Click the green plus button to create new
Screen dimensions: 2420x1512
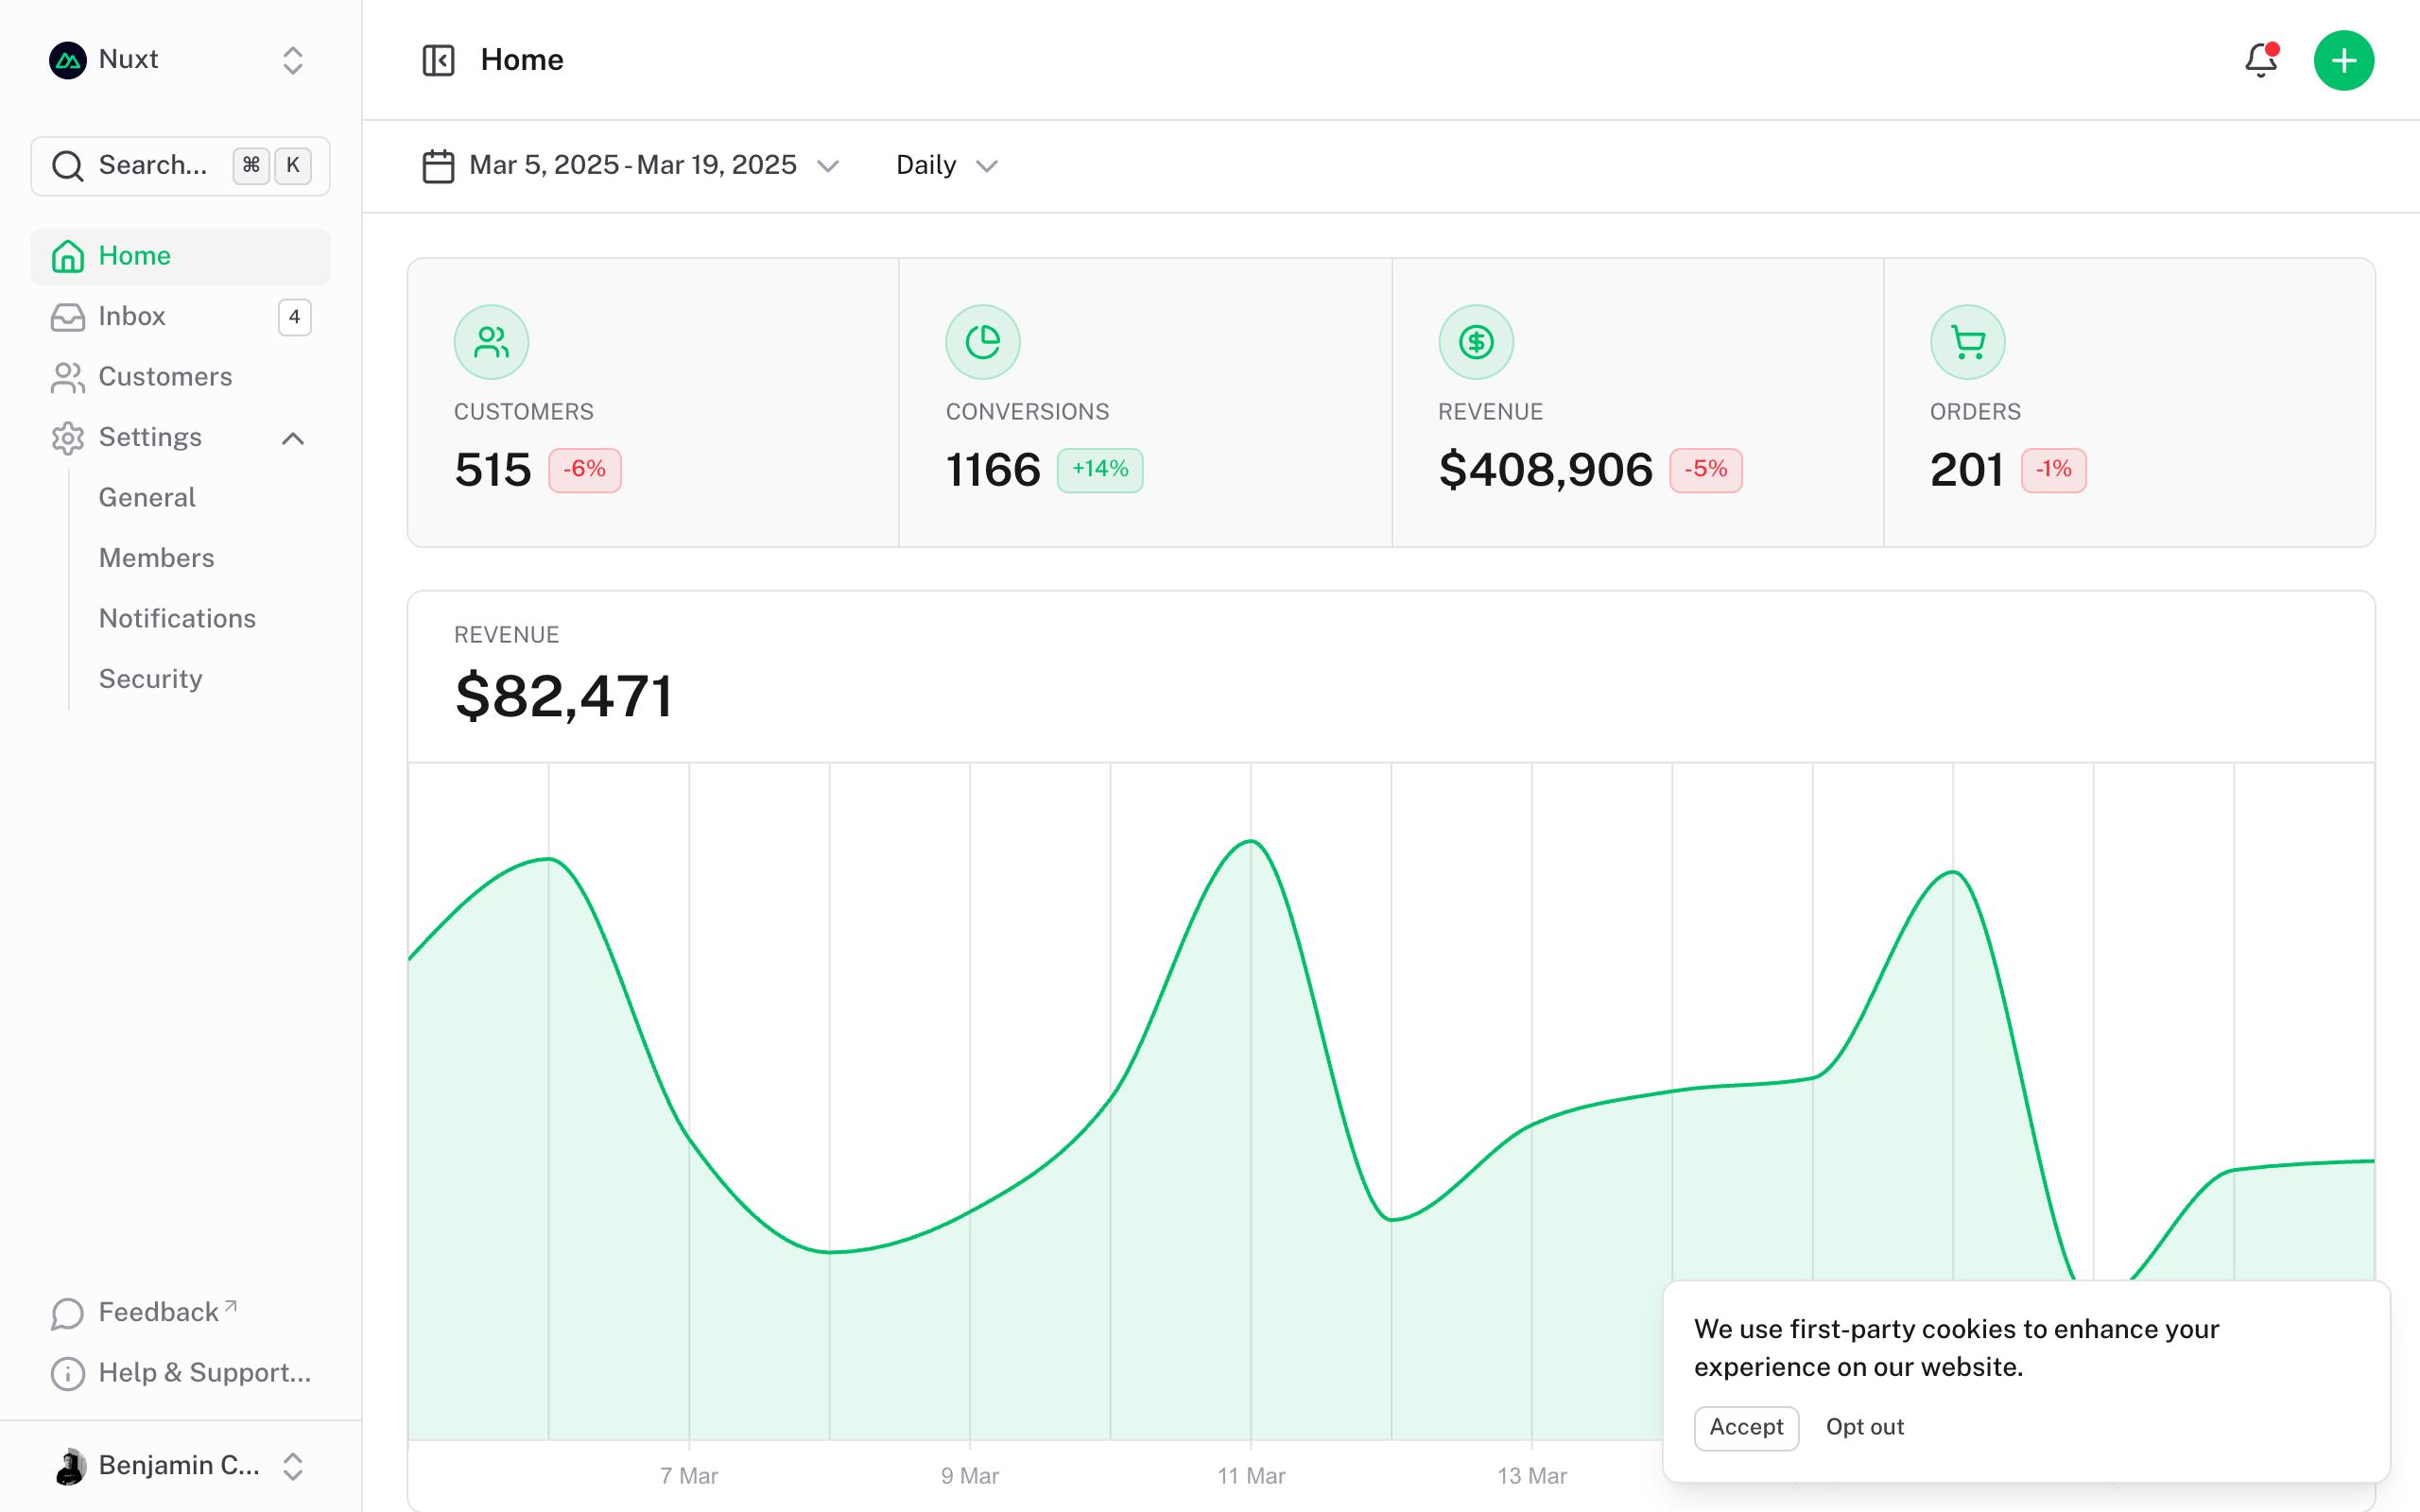tap(2344, 61)
